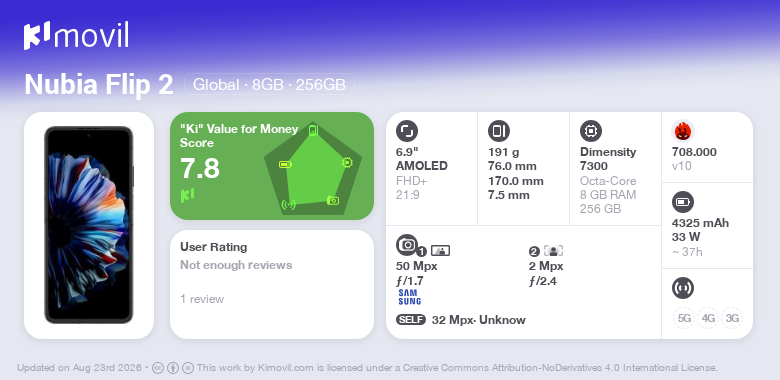Click the AnTuTu benchmark flame icon
This screenshot has height=380, width=780.
(x=683, y=131)
